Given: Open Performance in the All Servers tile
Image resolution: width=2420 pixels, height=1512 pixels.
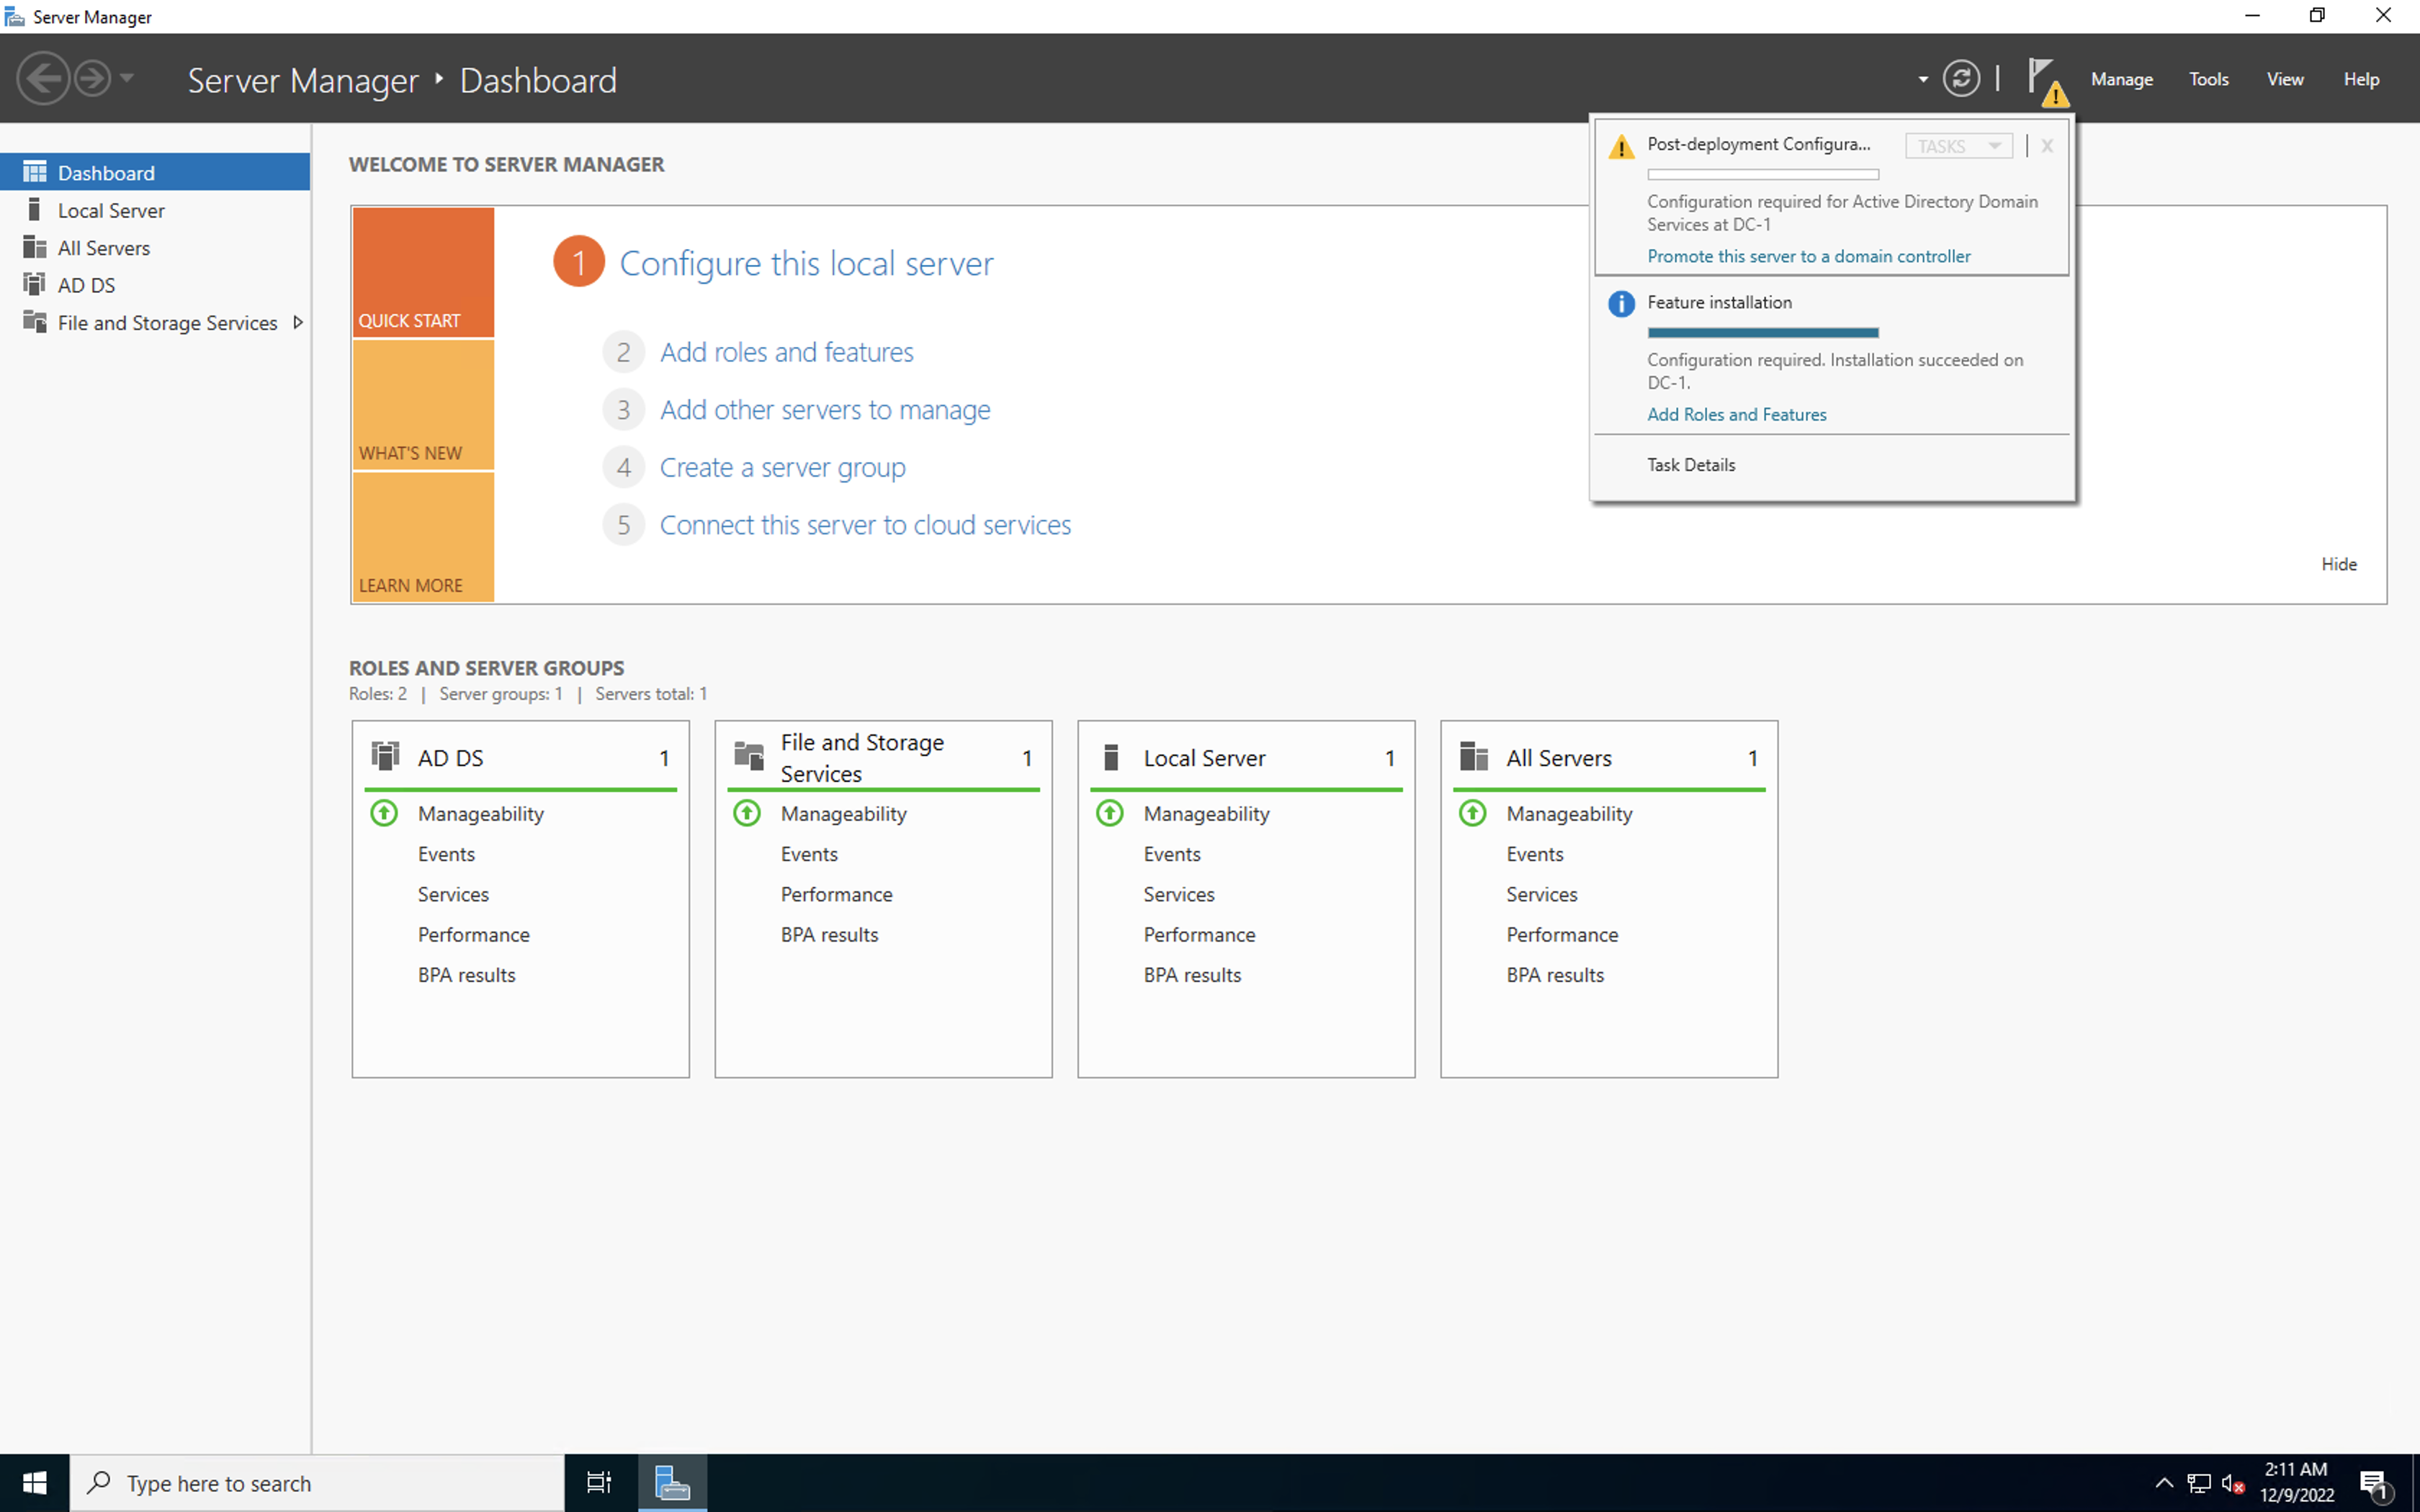Looking at the screenshot, I should pyautogui.click(x=1562, y=935).
